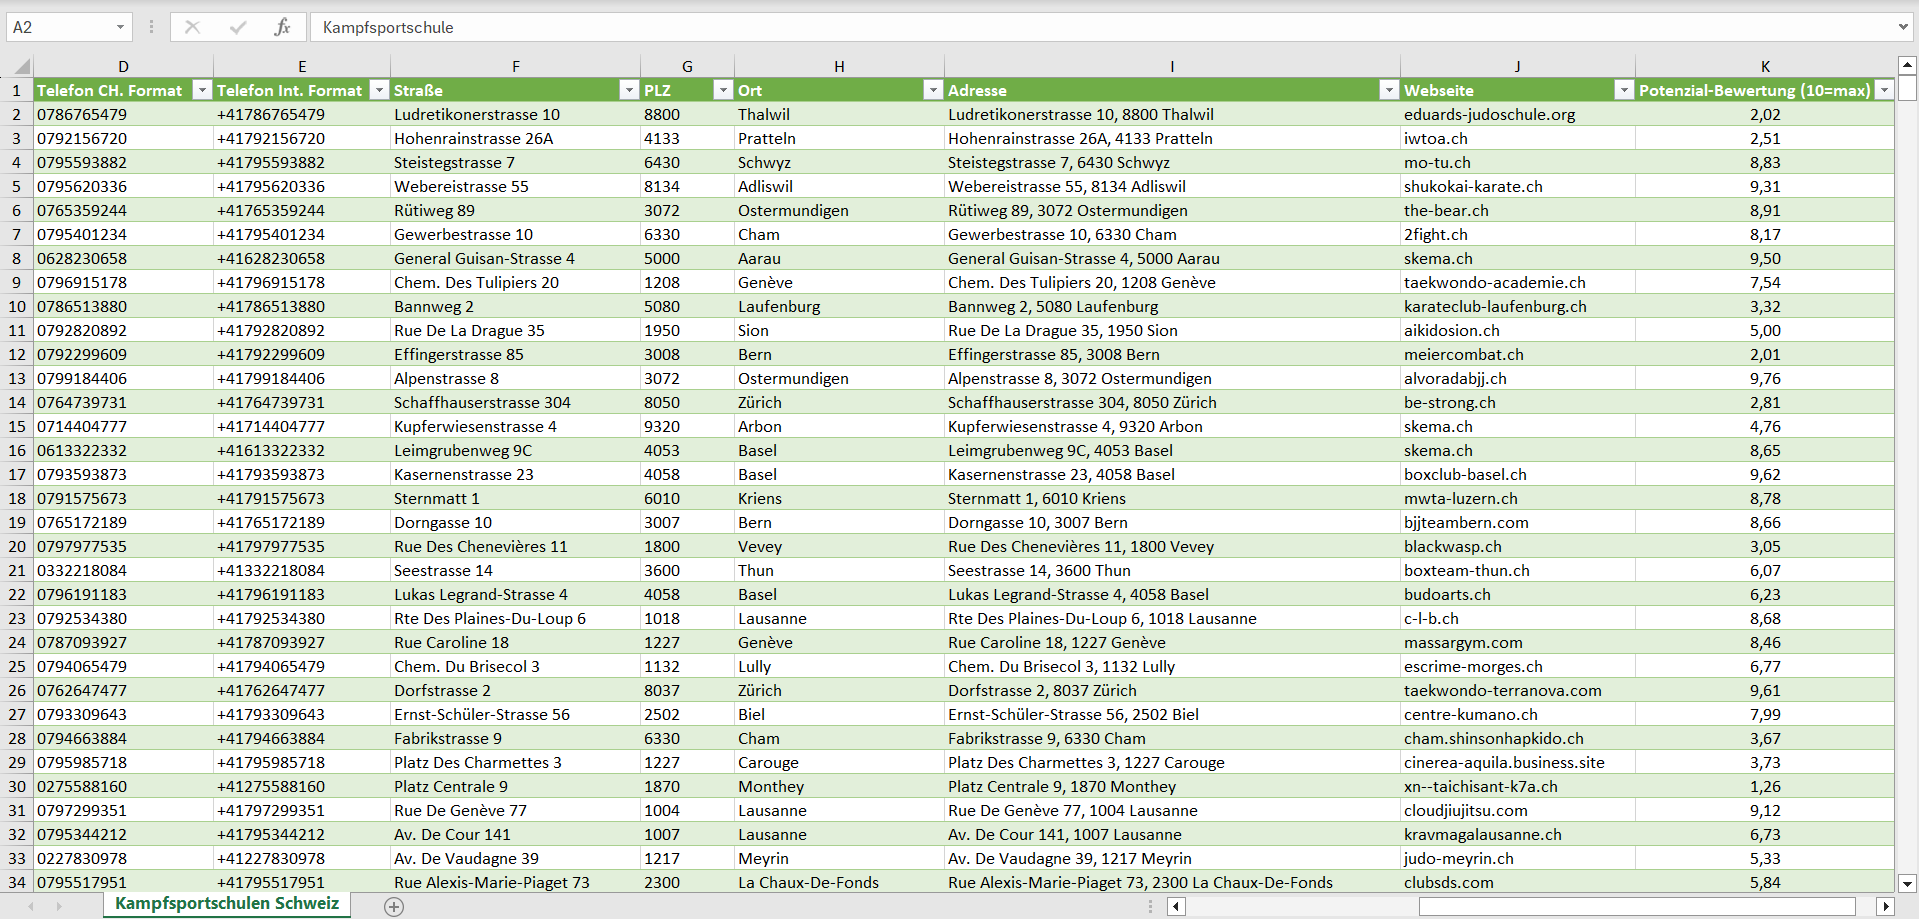1919x919 pixels.
Task: Click rating value 3,05 for Vevey
Action: click(1765, 546)
